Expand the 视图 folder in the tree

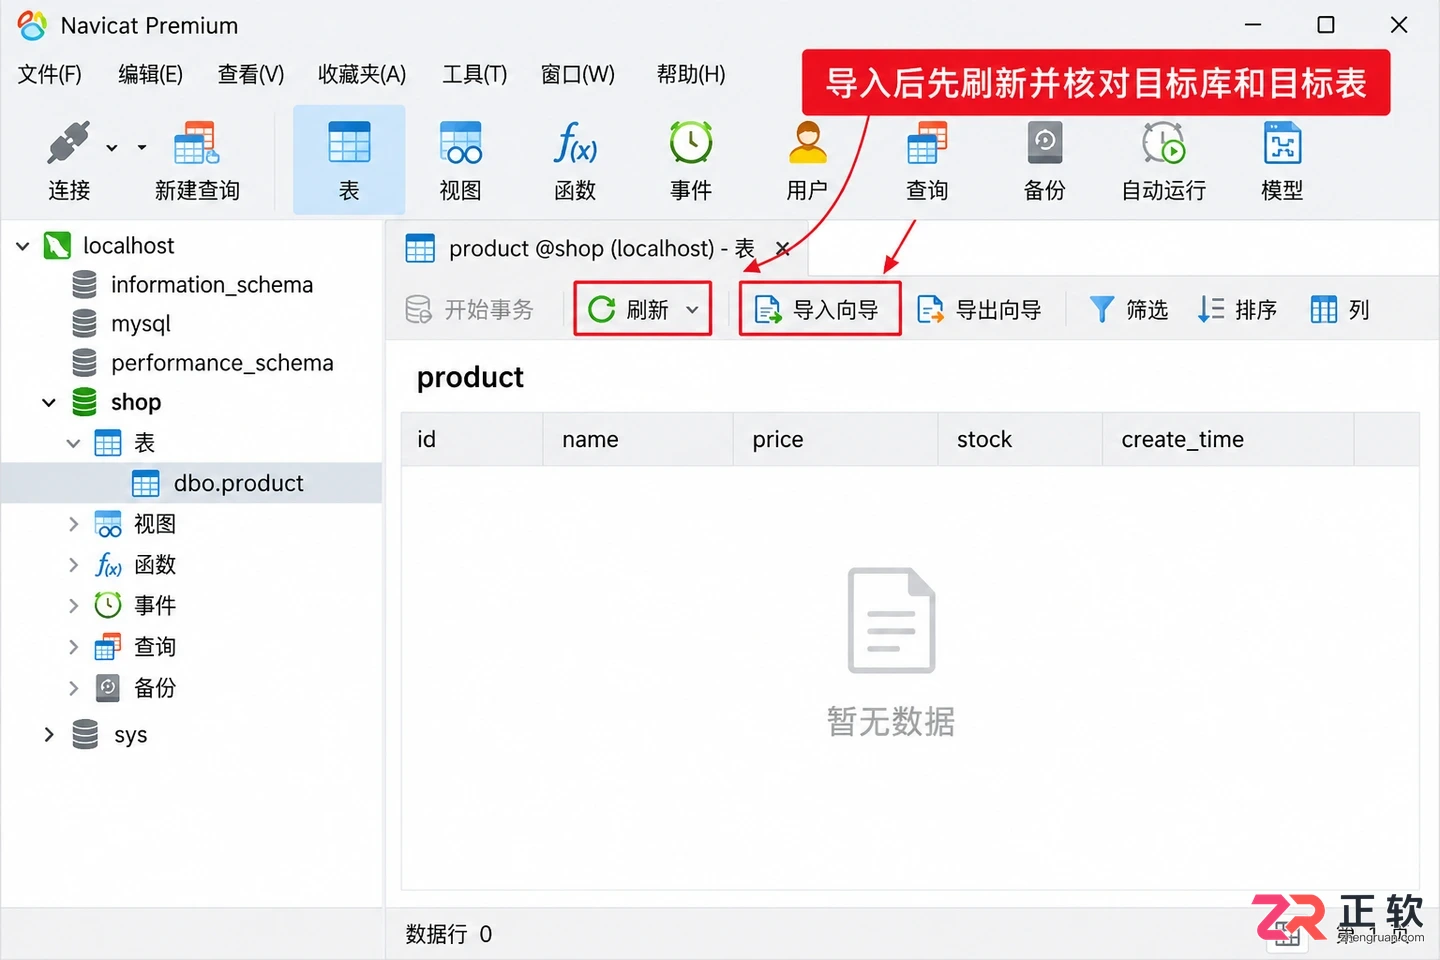point(73,524)
